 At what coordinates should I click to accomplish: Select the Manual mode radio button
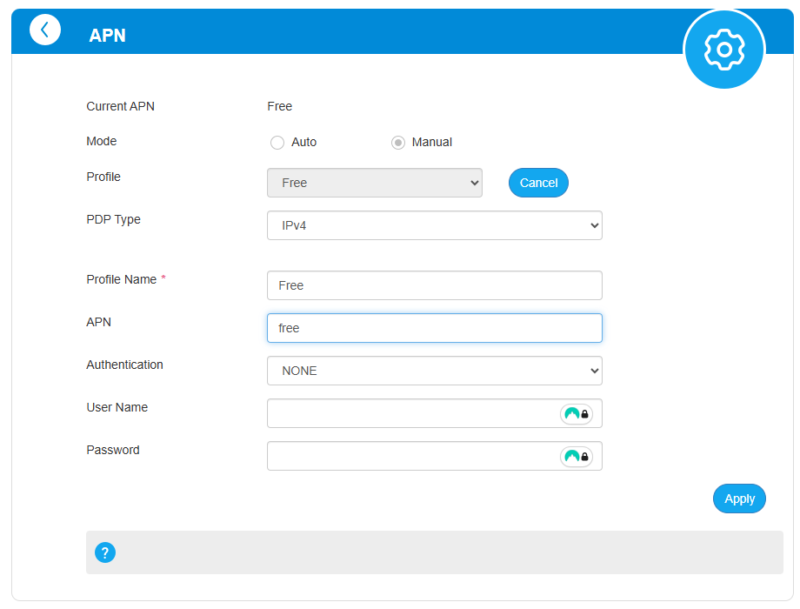tap(398, 142)
